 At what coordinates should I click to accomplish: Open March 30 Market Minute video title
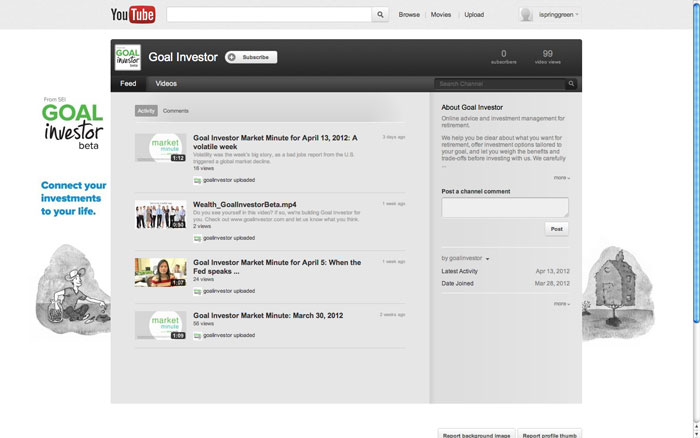(x=268, y=315)
